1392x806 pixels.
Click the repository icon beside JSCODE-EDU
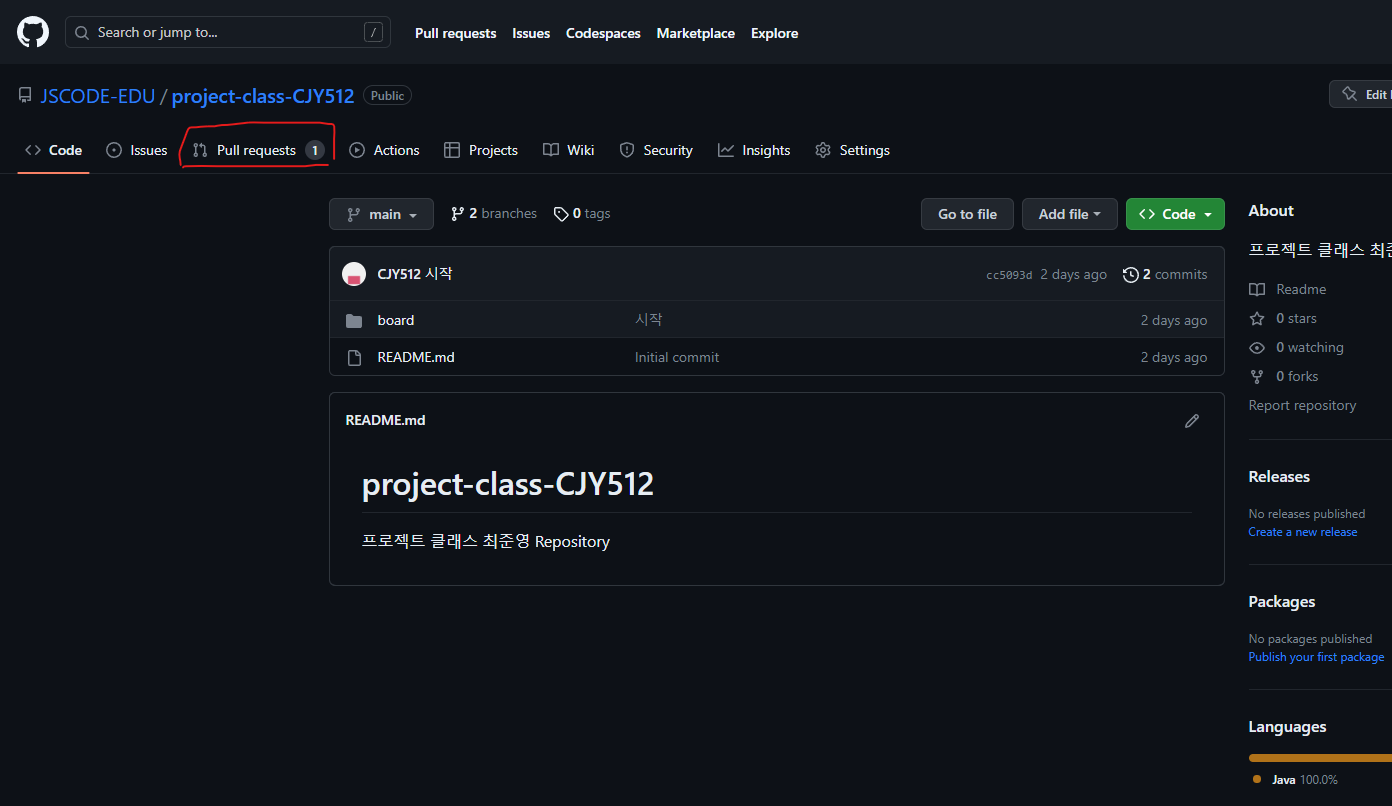[x=25, y=96]
